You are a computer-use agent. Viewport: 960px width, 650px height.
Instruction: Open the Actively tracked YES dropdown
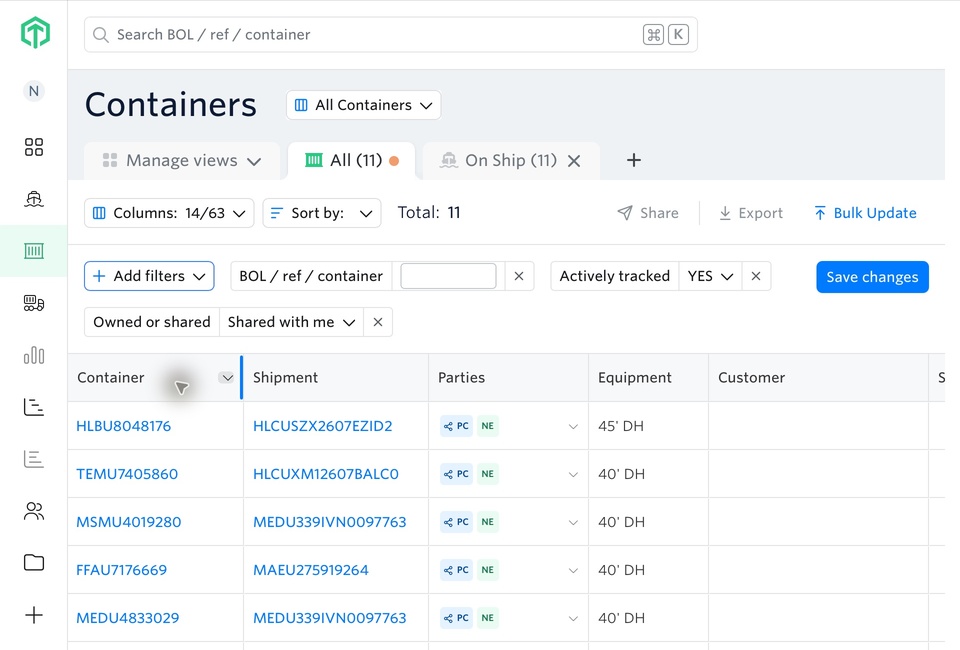pyautogui.click(x=710, y=276)
